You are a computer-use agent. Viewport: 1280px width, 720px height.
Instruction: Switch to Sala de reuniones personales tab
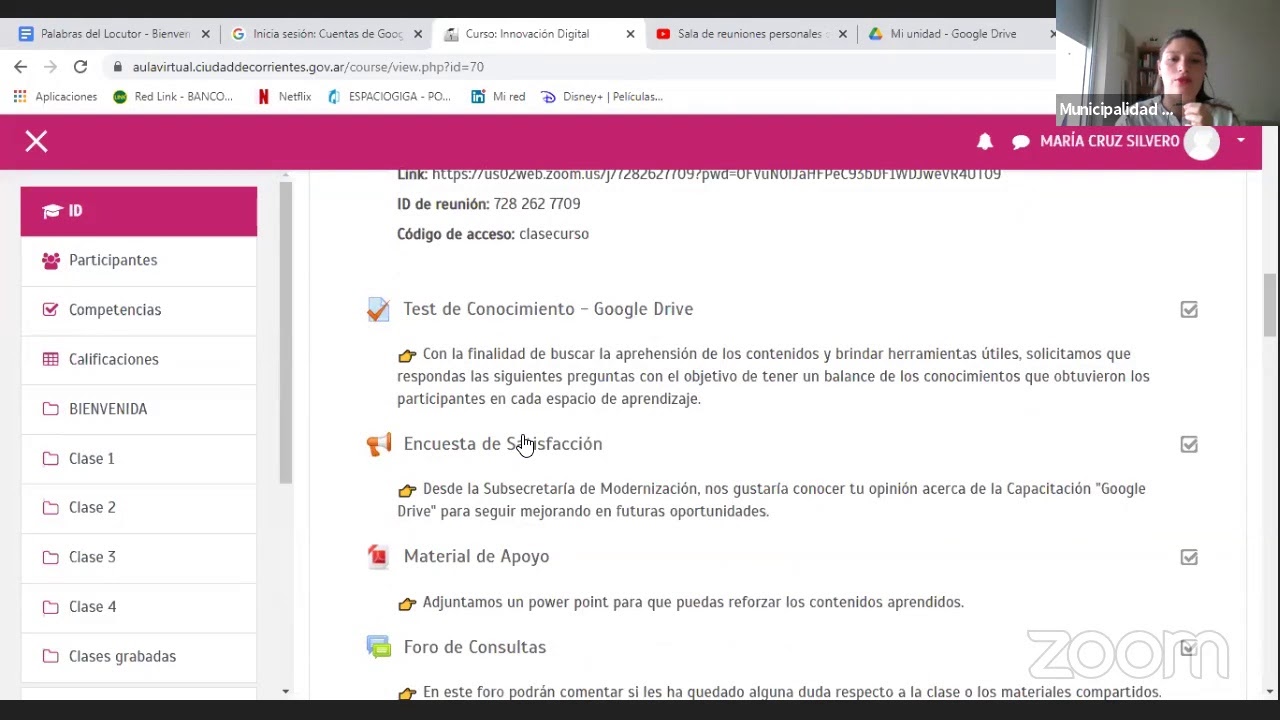click(x=750, y=34)
